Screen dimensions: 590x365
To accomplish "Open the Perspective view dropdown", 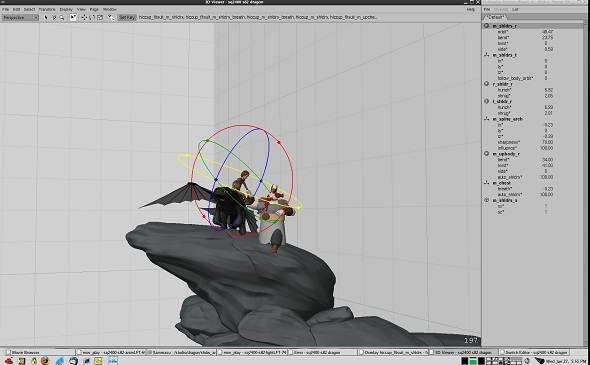I will (20, 17).
